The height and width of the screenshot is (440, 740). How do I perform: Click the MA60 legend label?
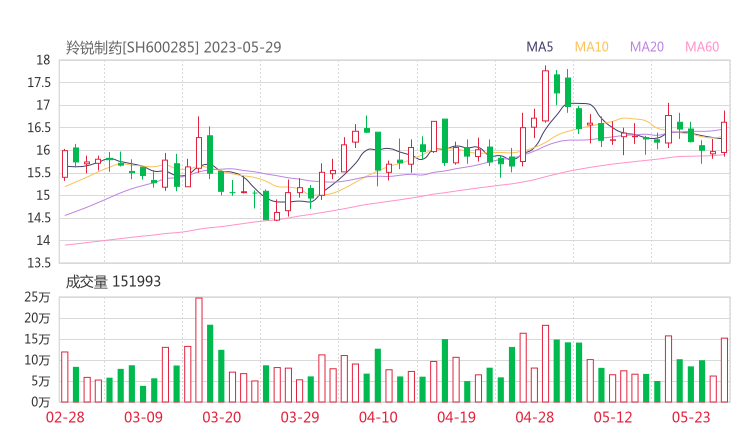click(x=702, y=47)
